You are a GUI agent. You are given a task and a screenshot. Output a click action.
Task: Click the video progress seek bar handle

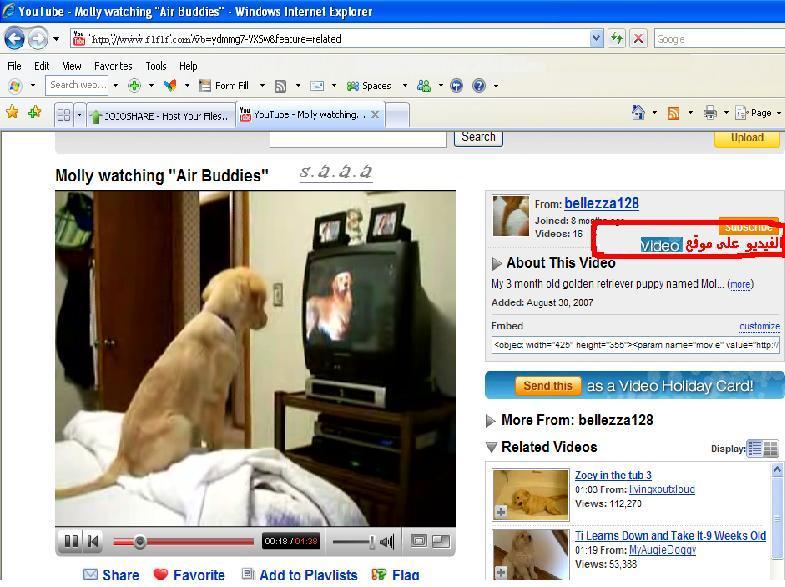pos(140,542)
